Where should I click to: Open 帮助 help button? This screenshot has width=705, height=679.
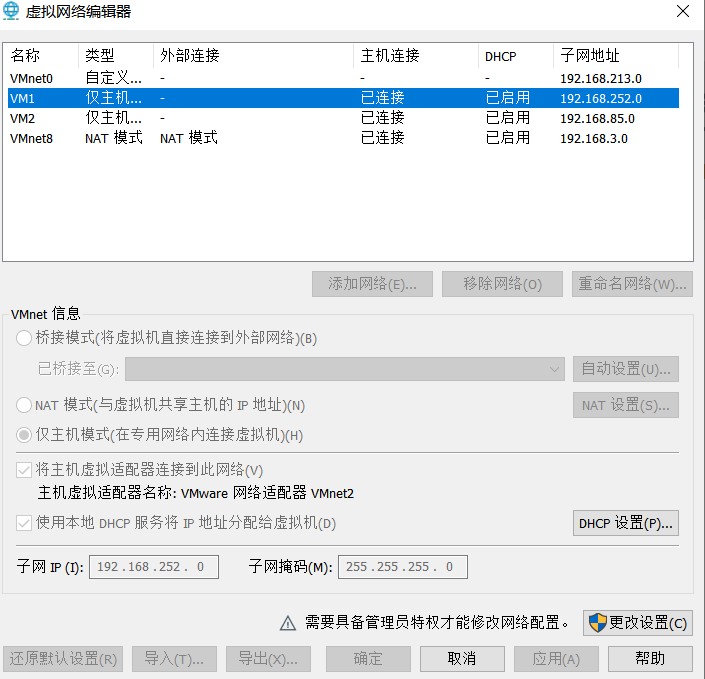(650, 659)
